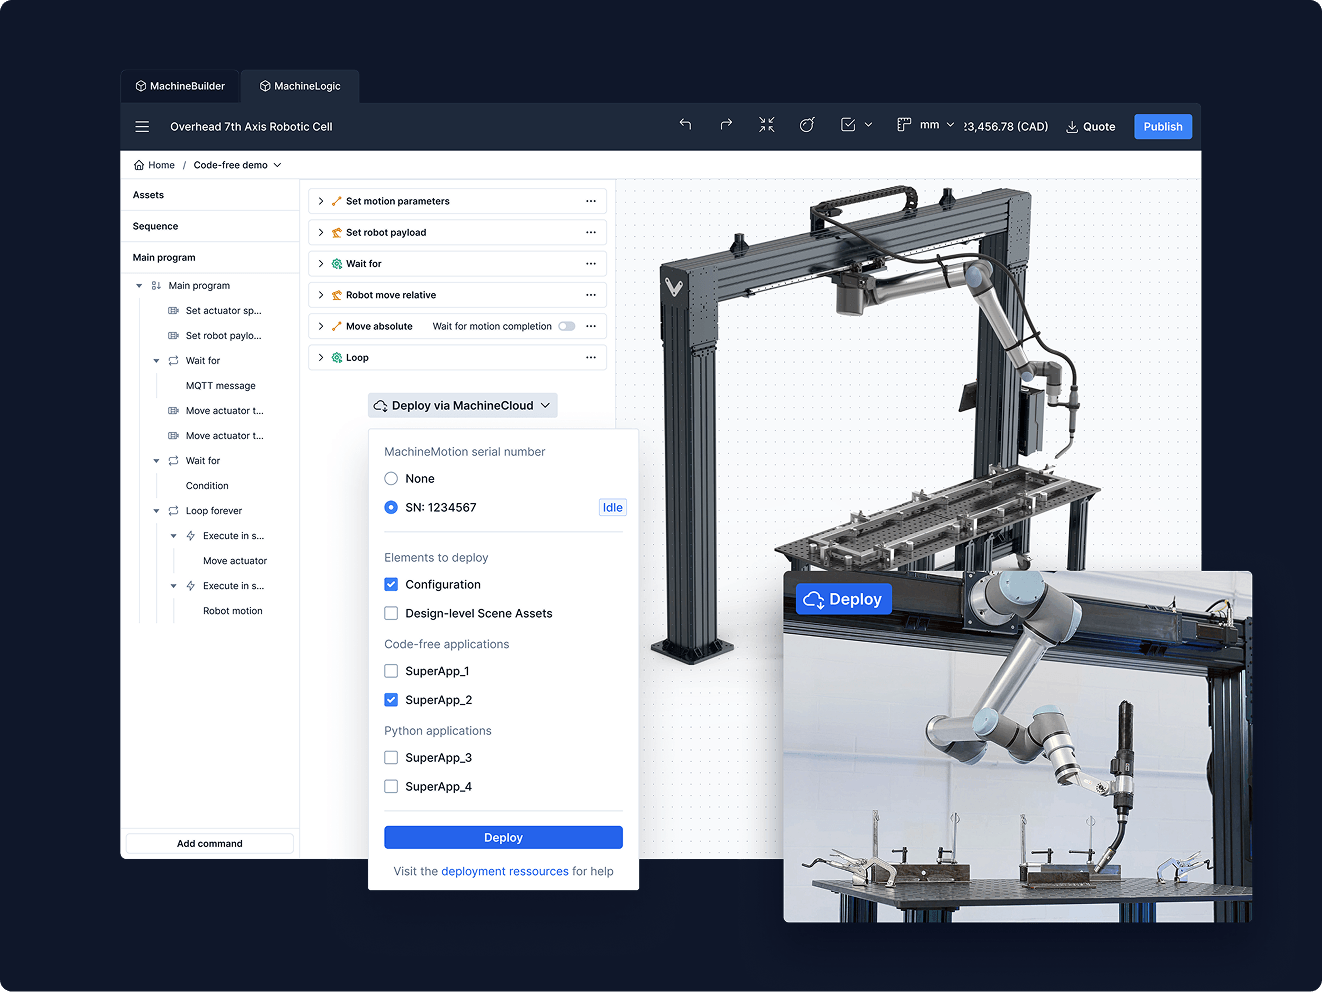Open options menu for Robot move relative
The width and height of the screenshot is (1322, 992).
591,295
